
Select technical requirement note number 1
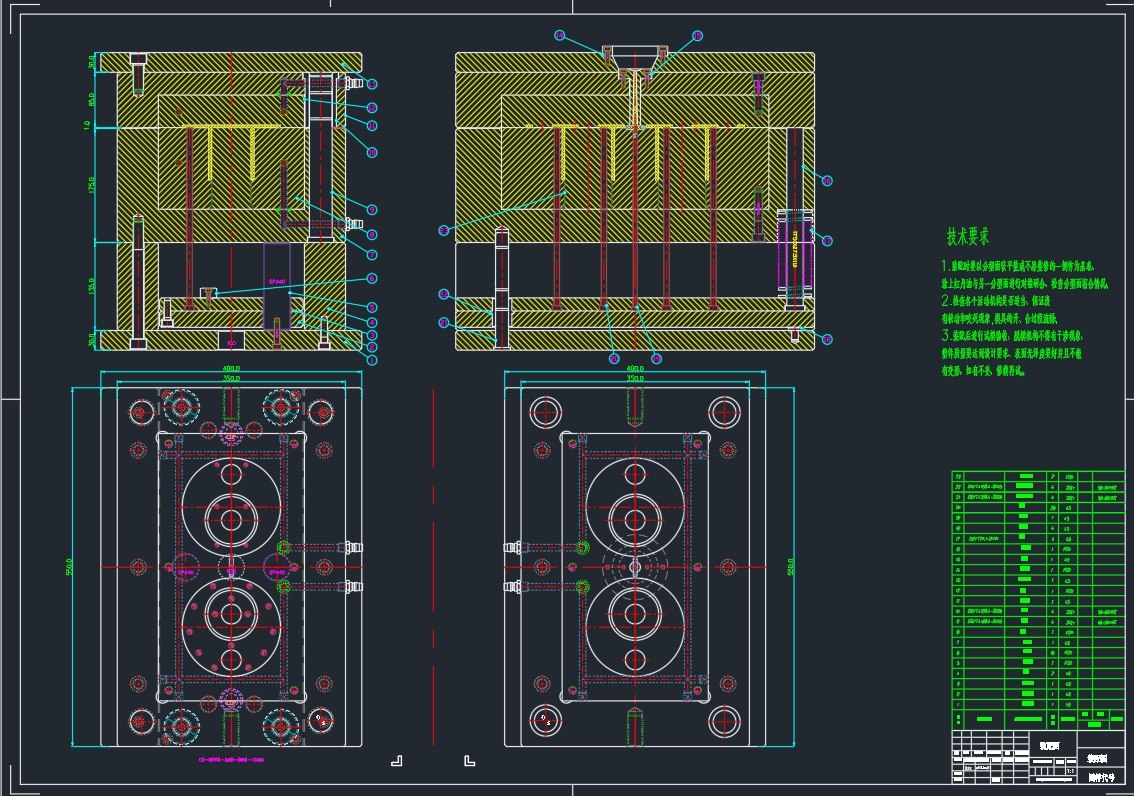point(1025,275)
